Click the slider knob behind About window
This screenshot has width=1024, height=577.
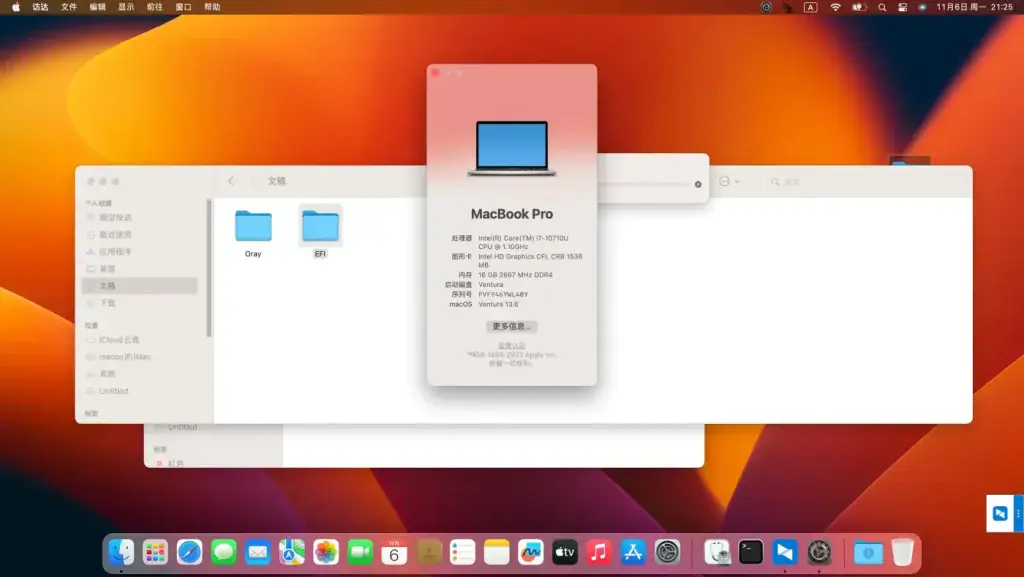[x=698, y=185]
